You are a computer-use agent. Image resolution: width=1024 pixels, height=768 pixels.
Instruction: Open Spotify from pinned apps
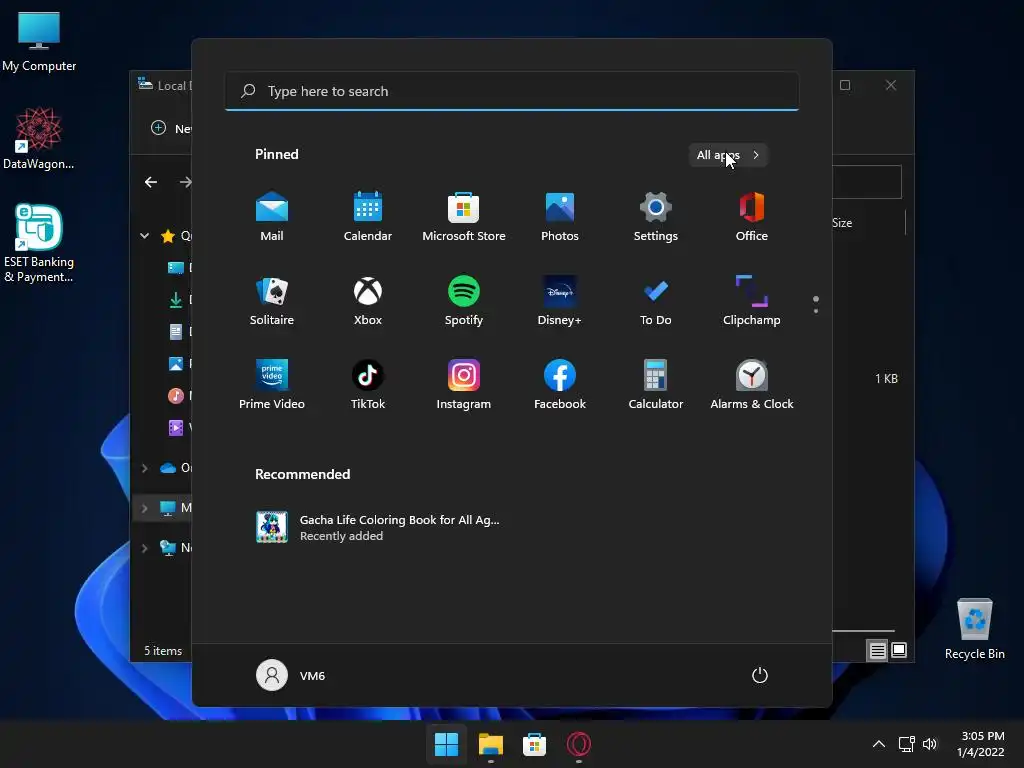tap(464, 301)
